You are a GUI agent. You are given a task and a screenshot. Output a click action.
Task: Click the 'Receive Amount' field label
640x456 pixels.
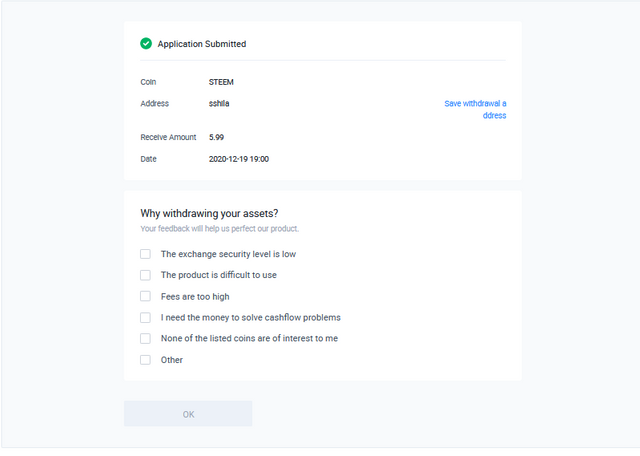tap(168, 137)
